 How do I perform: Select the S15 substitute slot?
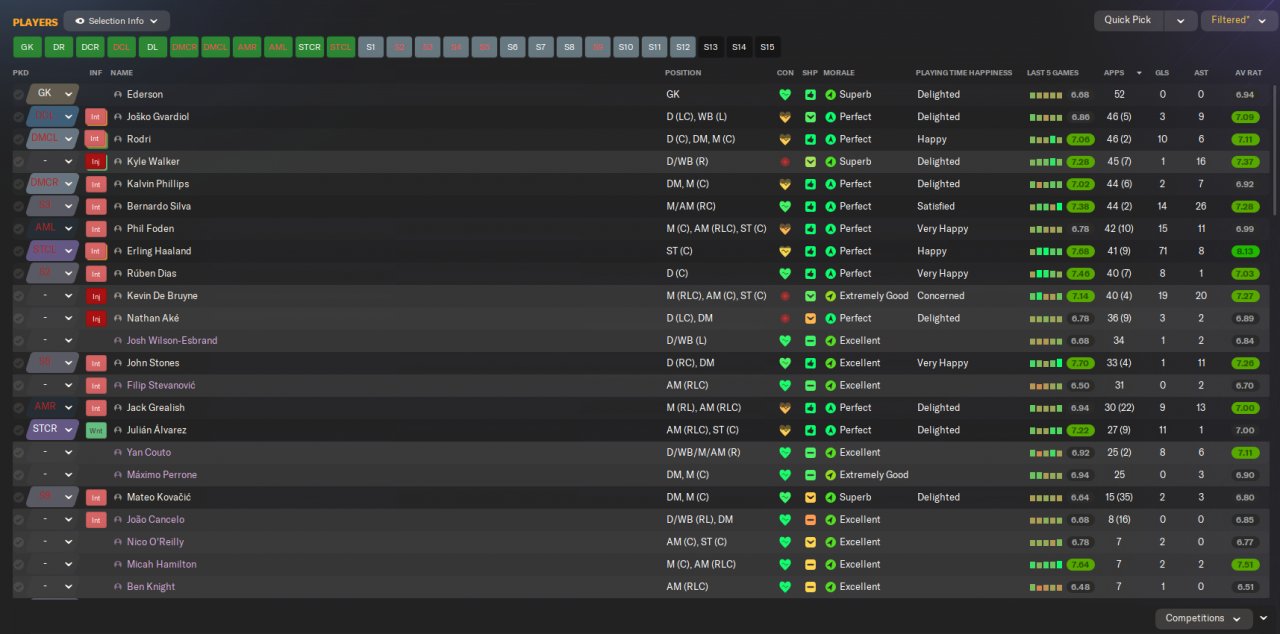pyautogui.click(x=767, y=47)
